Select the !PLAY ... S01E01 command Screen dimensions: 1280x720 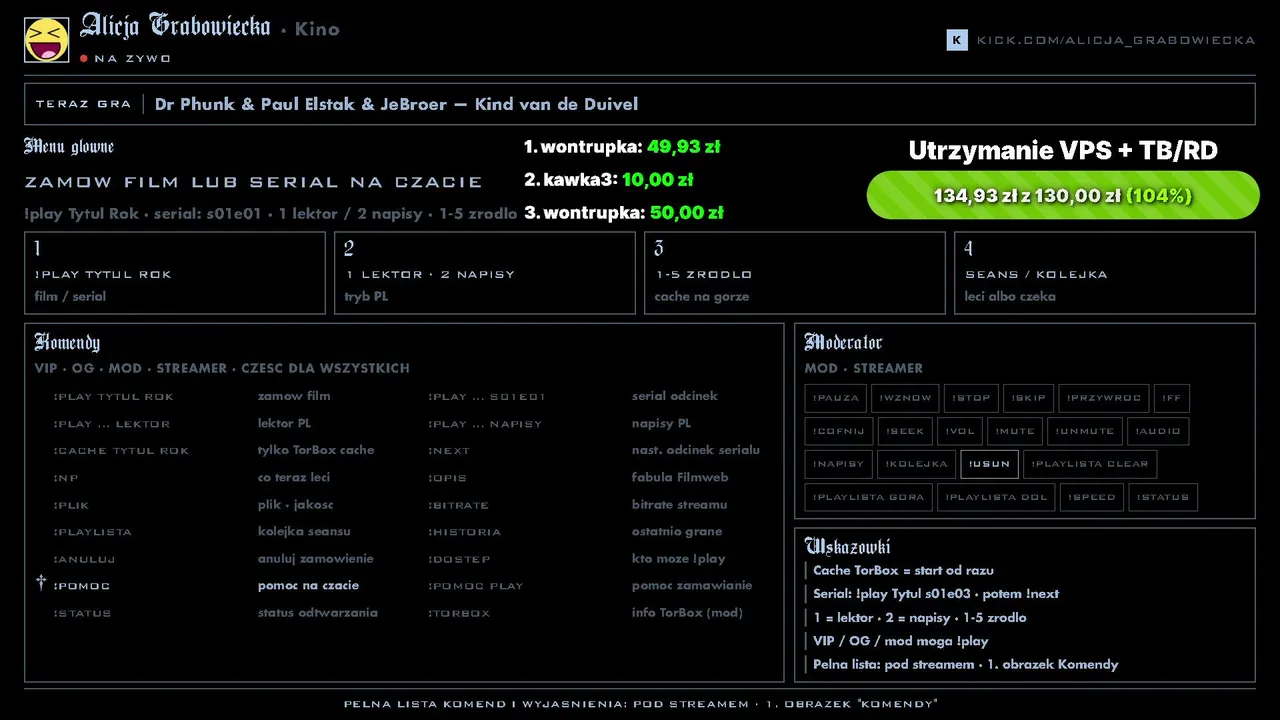(487, 397)
